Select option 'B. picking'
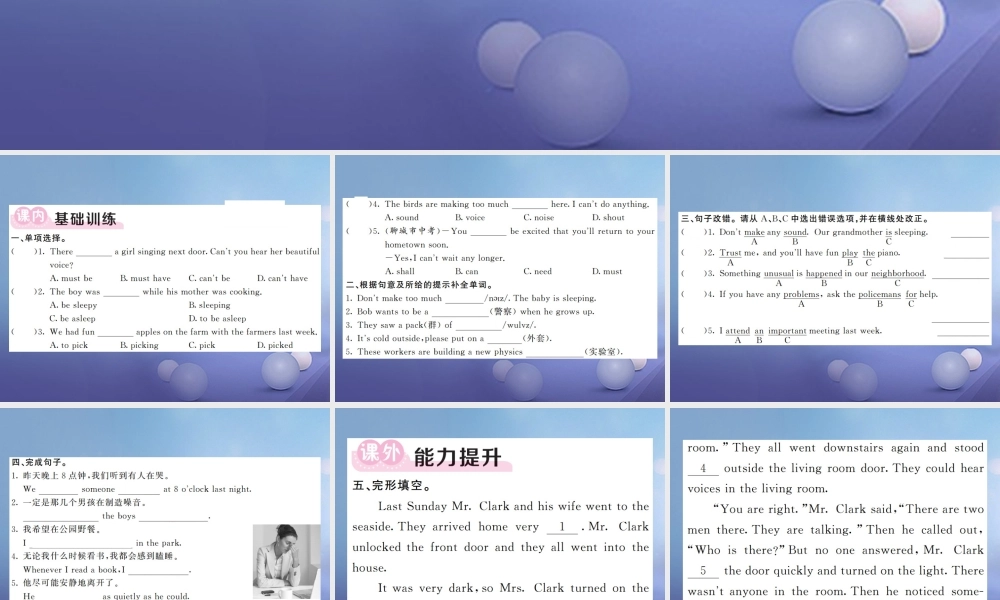The width and height of the screenshot is (1000, 600). coord(139,345)
